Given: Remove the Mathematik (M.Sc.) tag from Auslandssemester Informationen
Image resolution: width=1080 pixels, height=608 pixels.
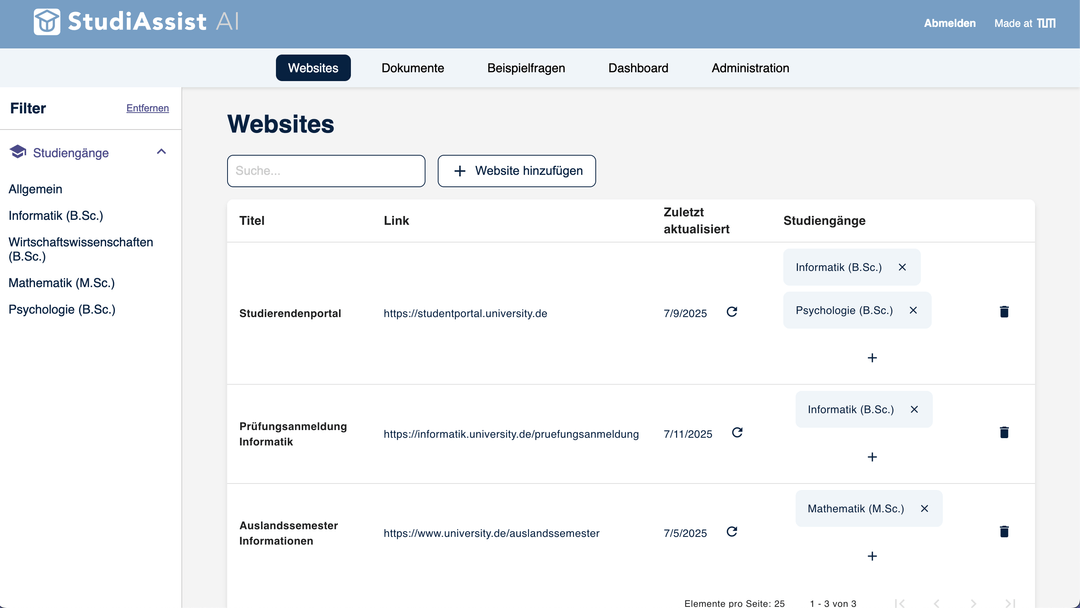Looking at the screenshot, I should [x=924, y=508].
